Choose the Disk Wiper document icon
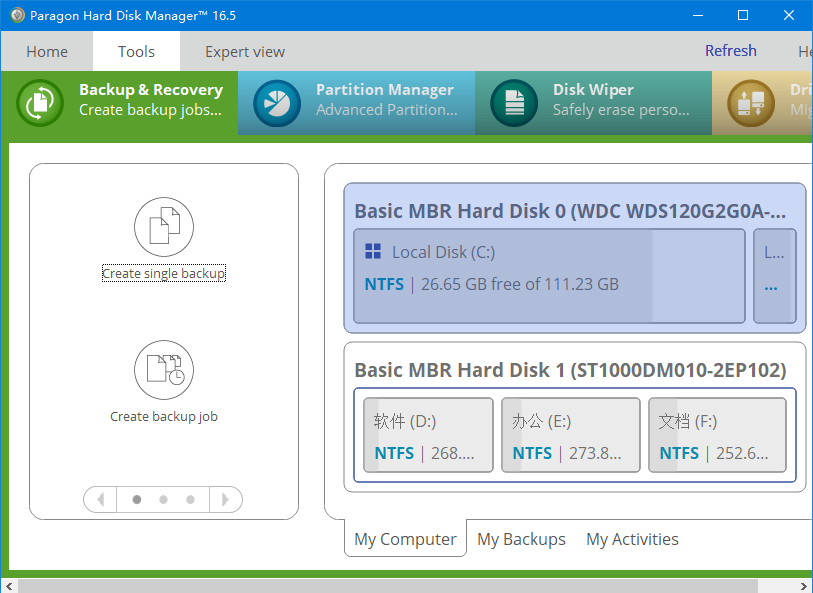The height and width of the screenshot is (593, 813). click(x=514, y=103)
